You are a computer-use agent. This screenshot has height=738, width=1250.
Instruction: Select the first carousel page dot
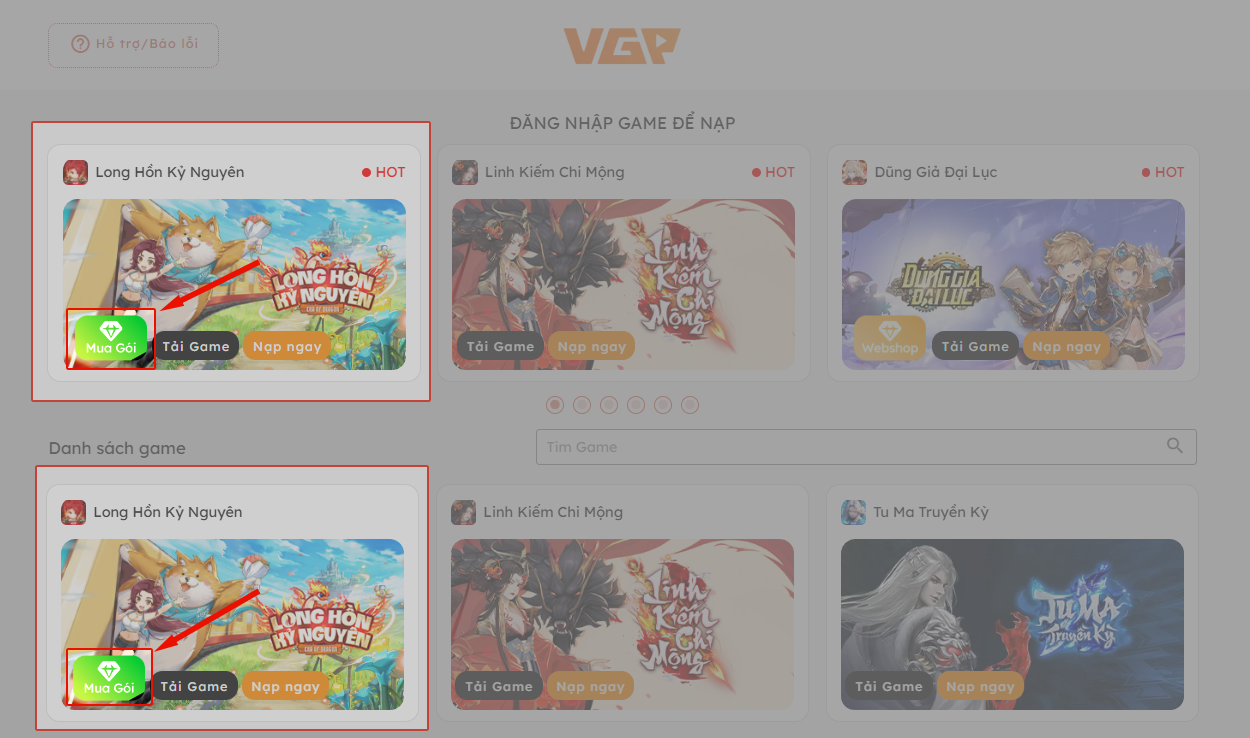(x=555, y=405)
